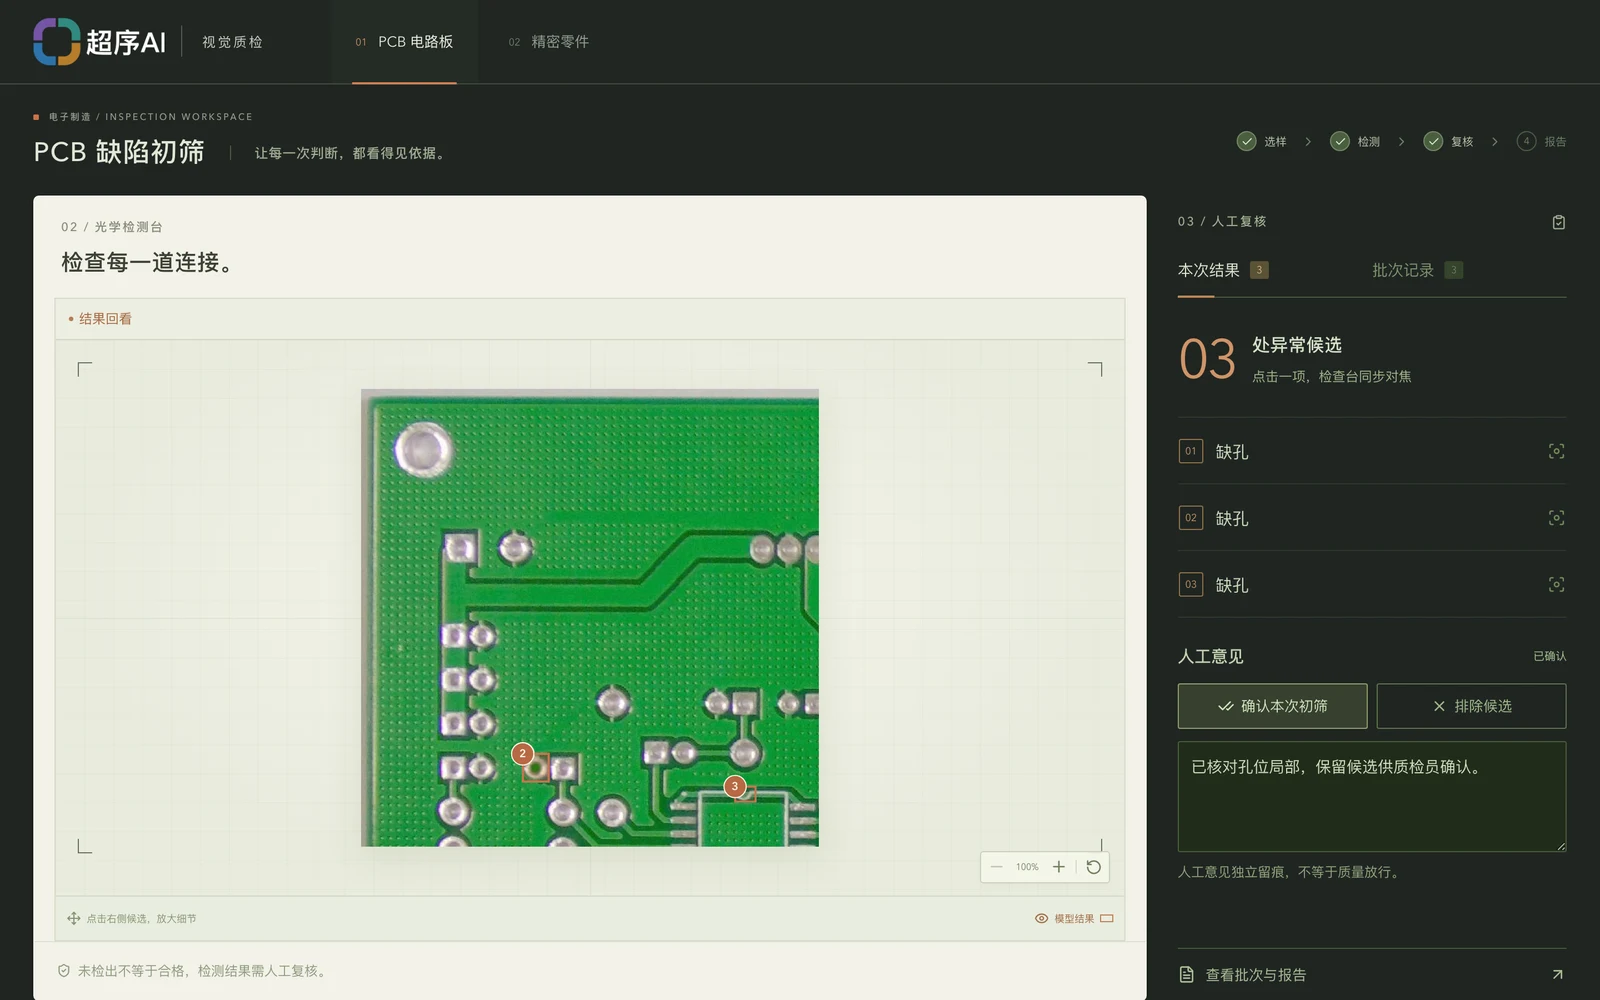Click the 检测 step label

[x=1369, y=142]
